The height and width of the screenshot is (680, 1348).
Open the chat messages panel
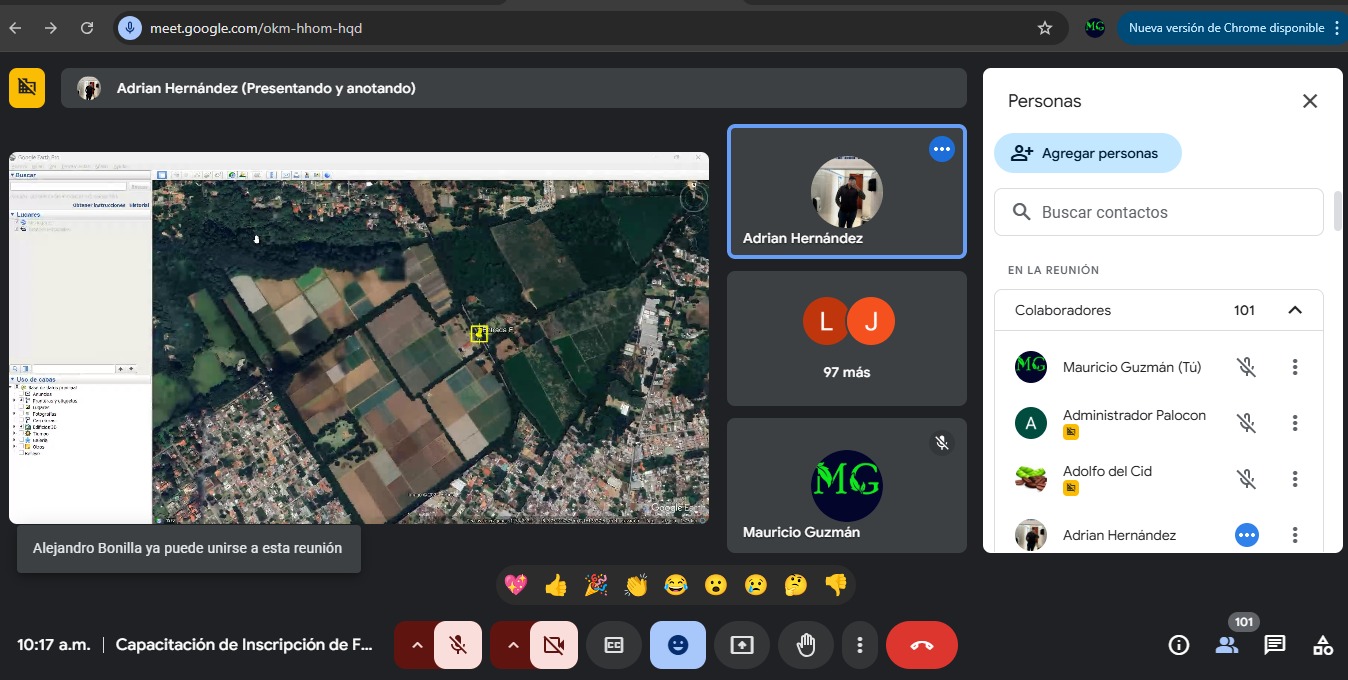(1274, 645)
